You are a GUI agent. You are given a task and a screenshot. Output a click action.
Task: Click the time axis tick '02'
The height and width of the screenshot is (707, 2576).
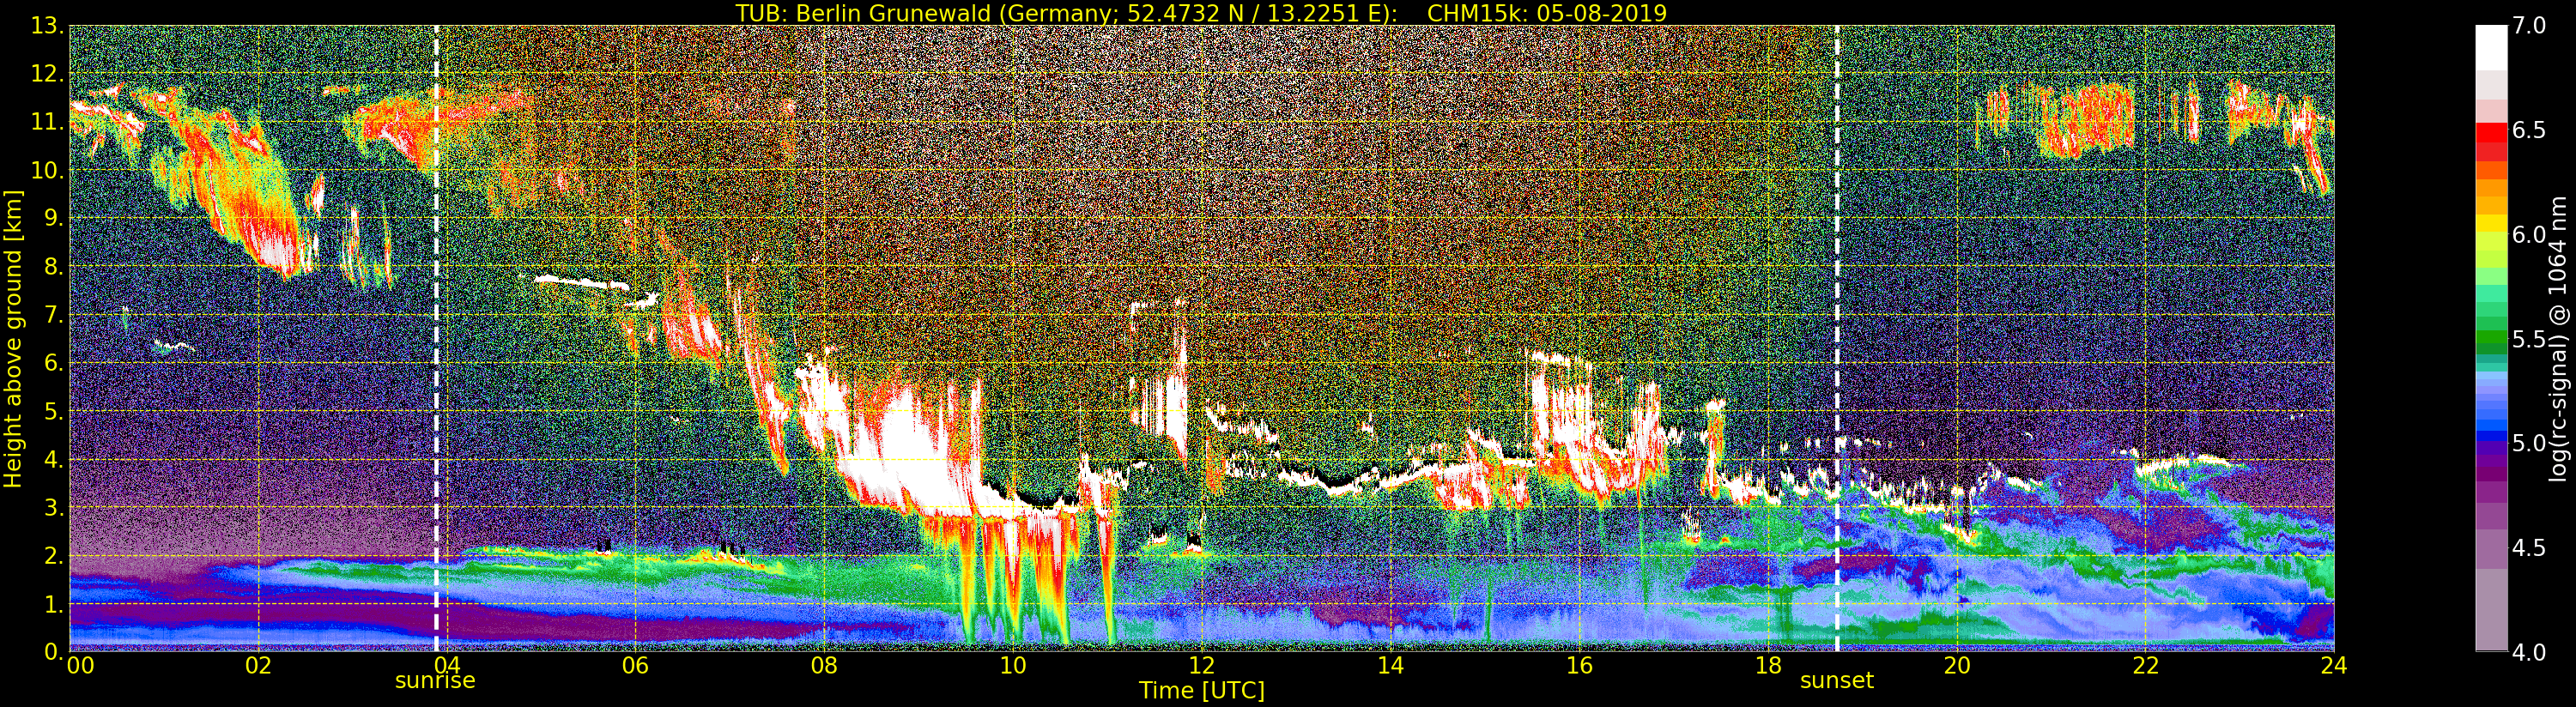[258, 666]
